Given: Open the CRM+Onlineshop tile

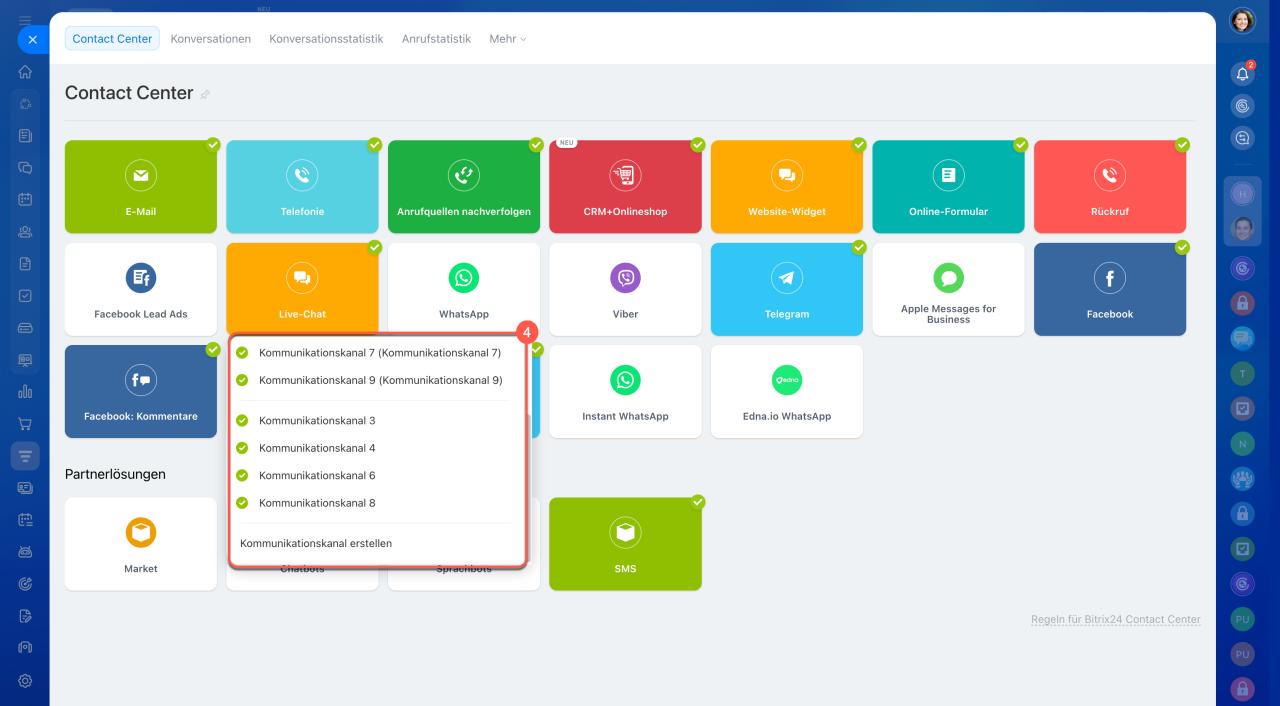Looking at the screenshot, I should click(x=625, y=187).
